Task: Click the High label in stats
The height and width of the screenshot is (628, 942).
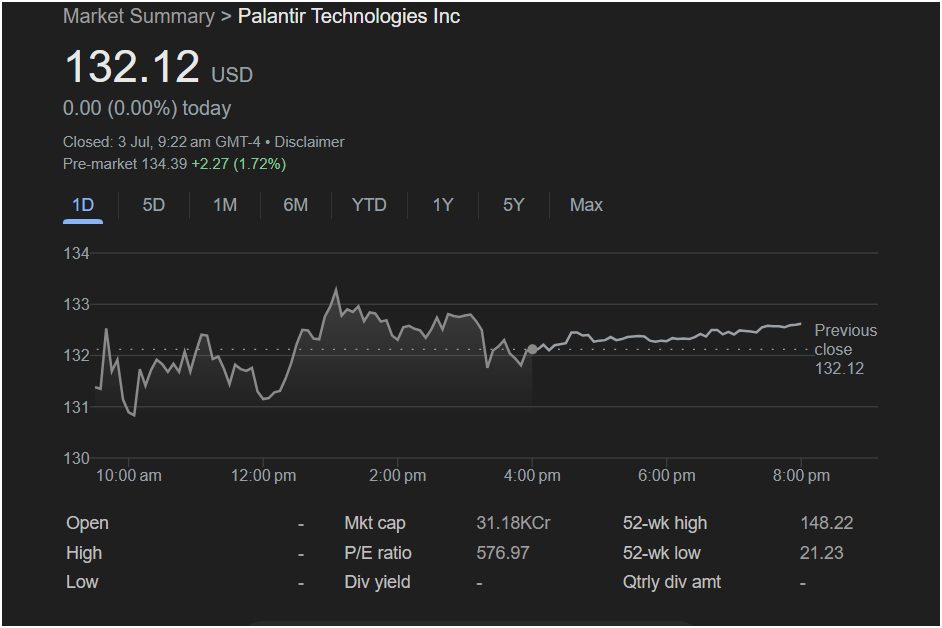Action: [84, 553]
